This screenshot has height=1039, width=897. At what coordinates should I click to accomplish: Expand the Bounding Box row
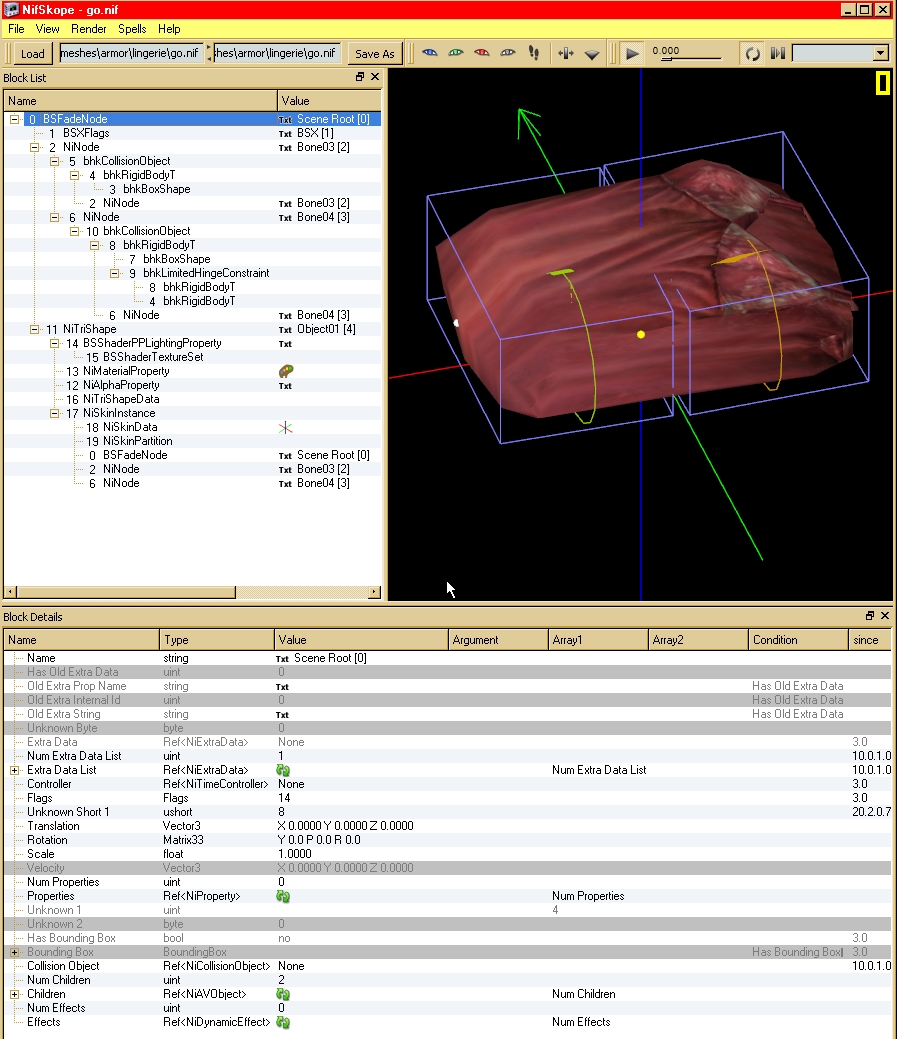click(x=14, y=952)
